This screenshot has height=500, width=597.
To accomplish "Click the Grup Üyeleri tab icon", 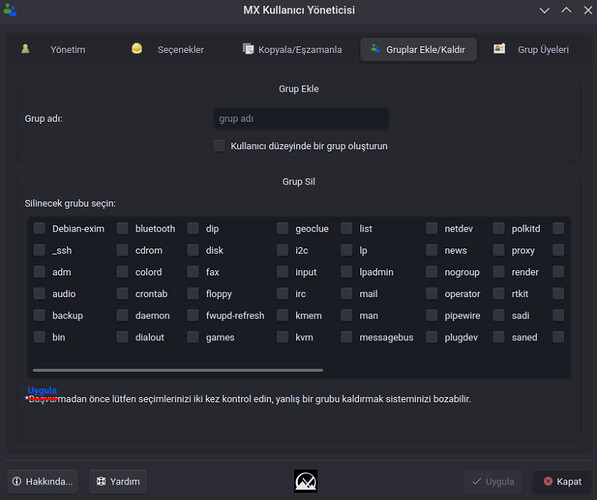I will [499, 49].
